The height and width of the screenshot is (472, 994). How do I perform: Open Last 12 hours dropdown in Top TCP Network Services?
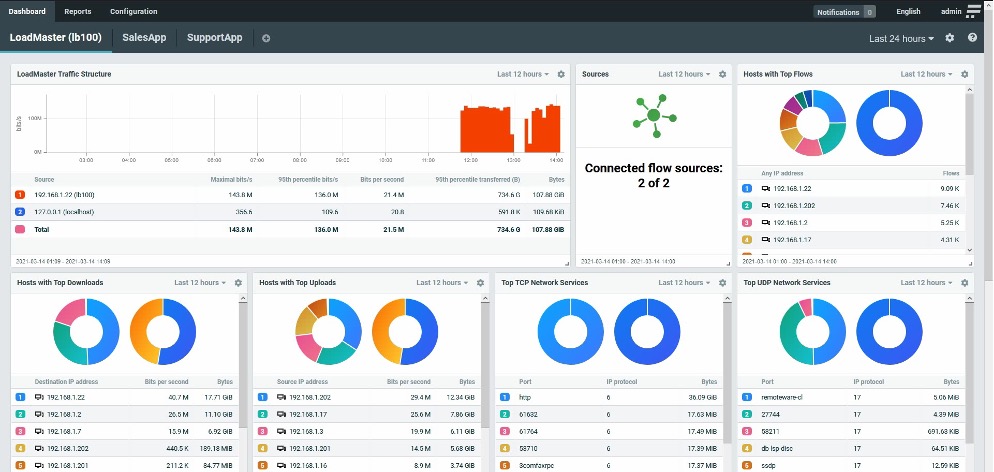point(684,283)
